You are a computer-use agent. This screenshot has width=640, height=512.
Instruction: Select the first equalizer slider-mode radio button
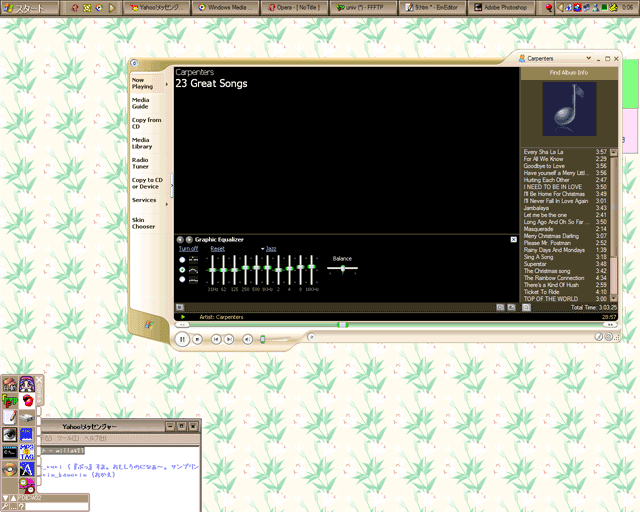(182, 260)
